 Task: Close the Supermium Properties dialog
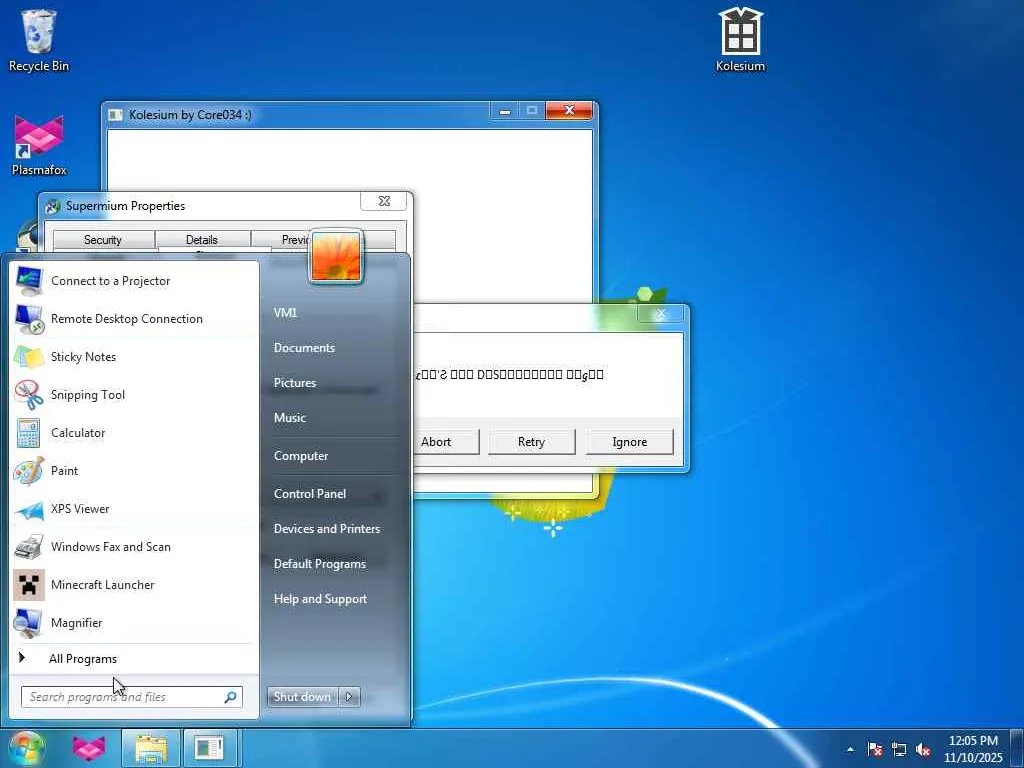click(384, 201)
